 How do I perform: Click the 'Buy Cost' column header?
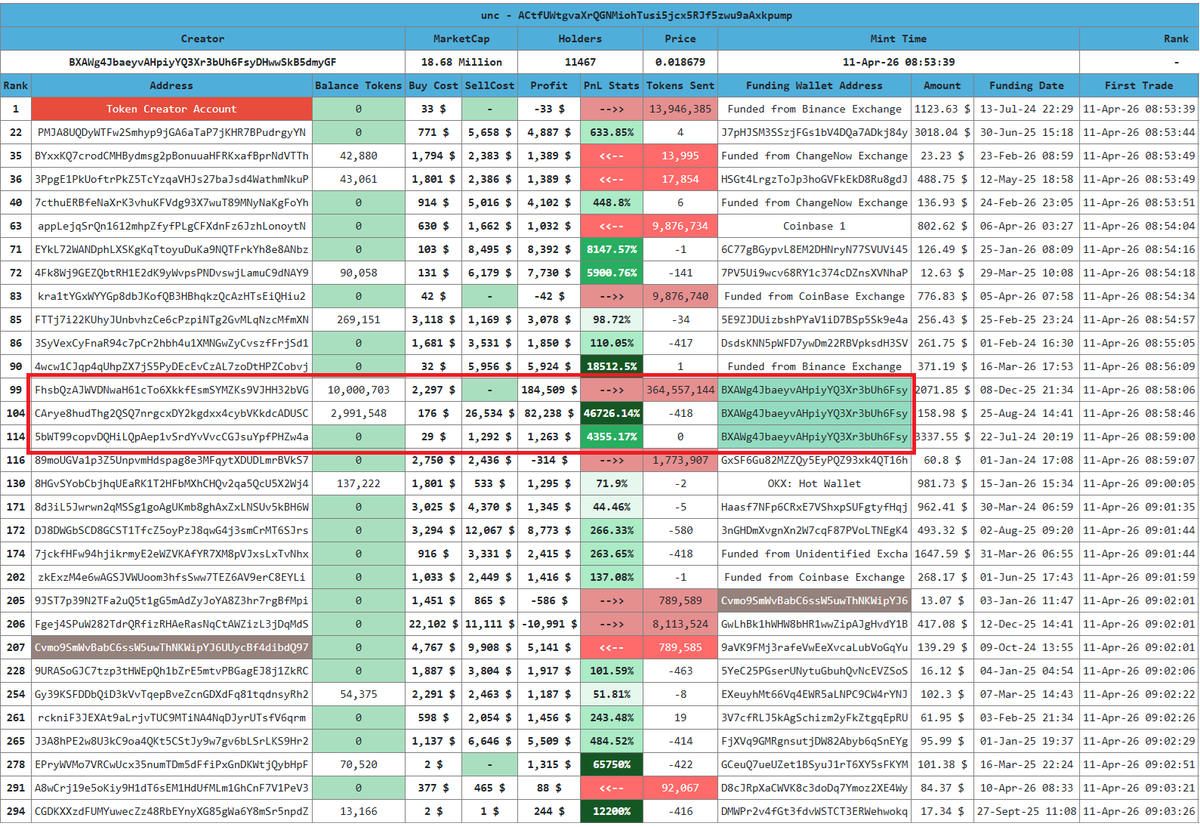click(x=433, y=86)
